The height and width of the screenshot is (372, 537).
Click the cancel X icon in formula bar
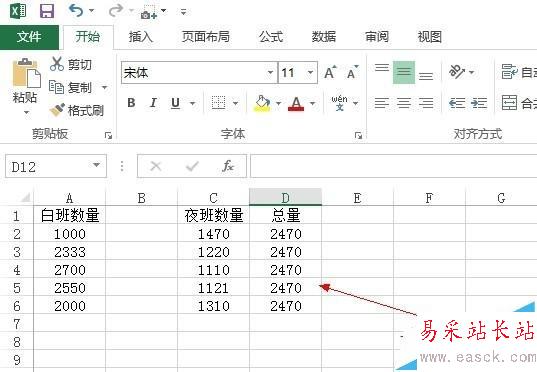pos(156,166)
